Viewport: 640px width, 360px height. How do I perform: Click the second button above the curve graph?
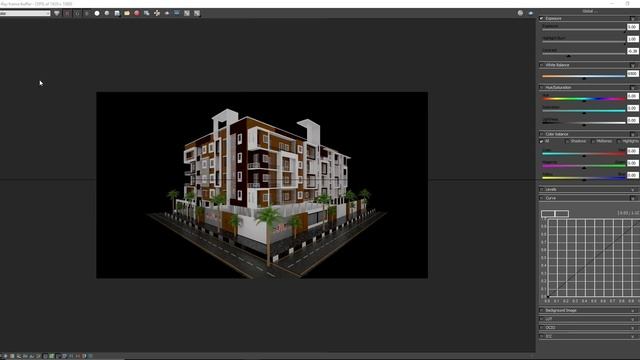pos(562,213)
